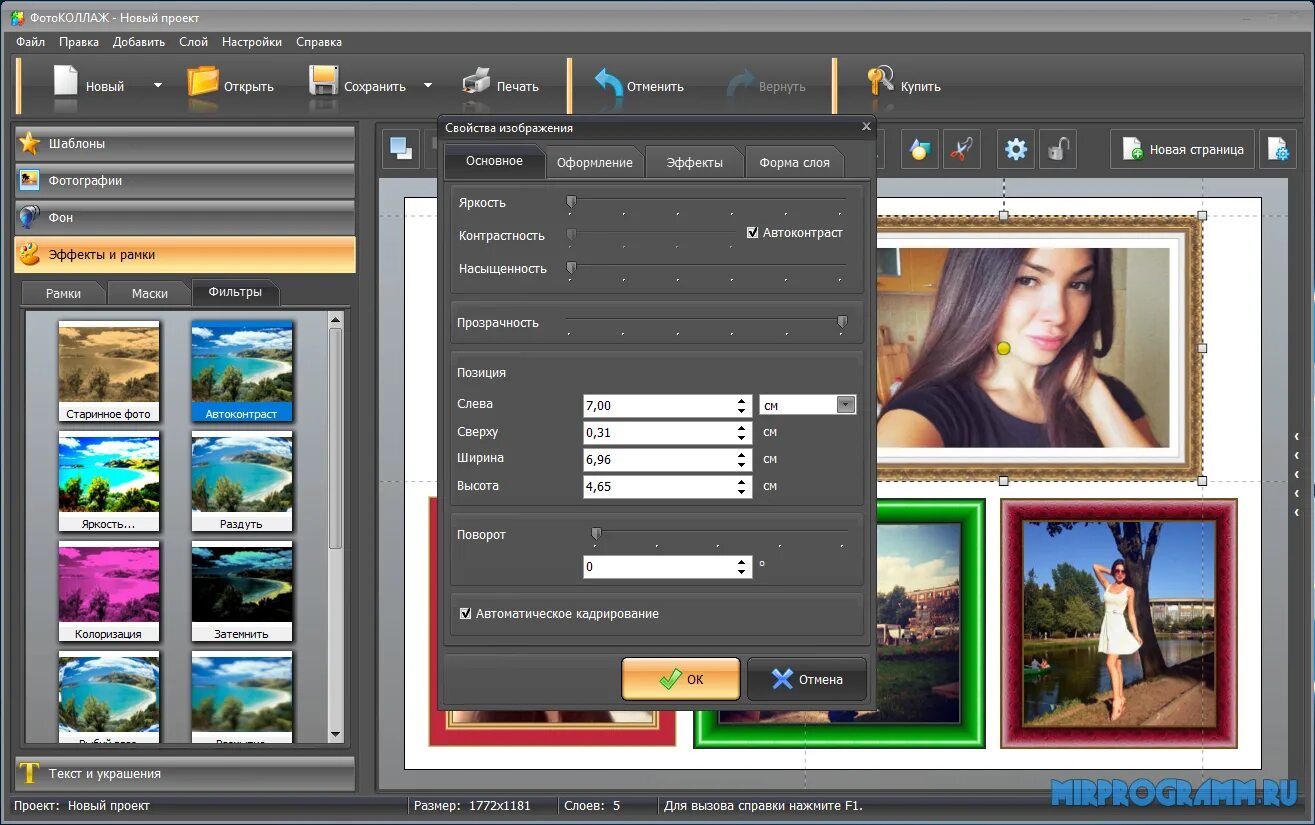Click the Сверху position input field
The height and width of the screenshot is (825, 1315).
660,432
